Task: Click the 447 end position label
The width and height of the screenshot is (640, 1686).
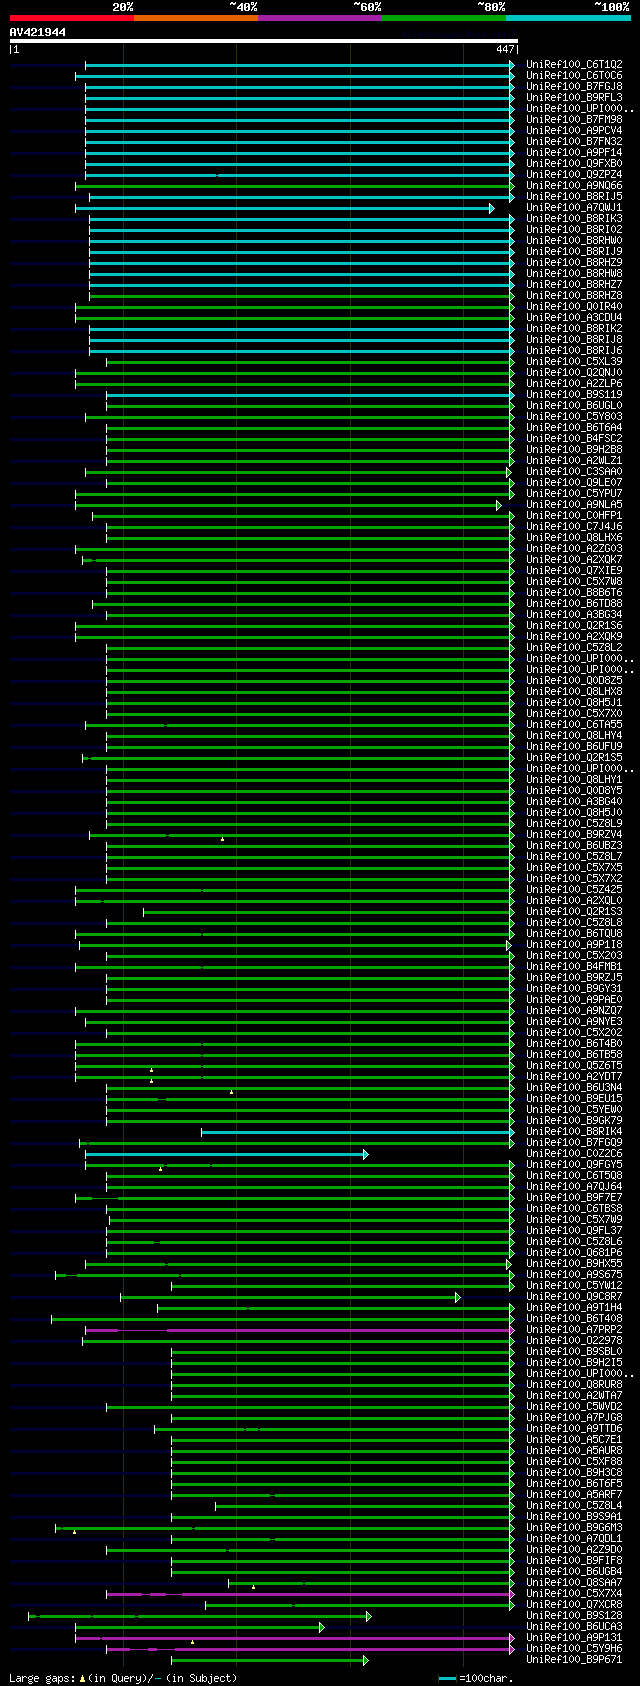Action: point(505,49)
